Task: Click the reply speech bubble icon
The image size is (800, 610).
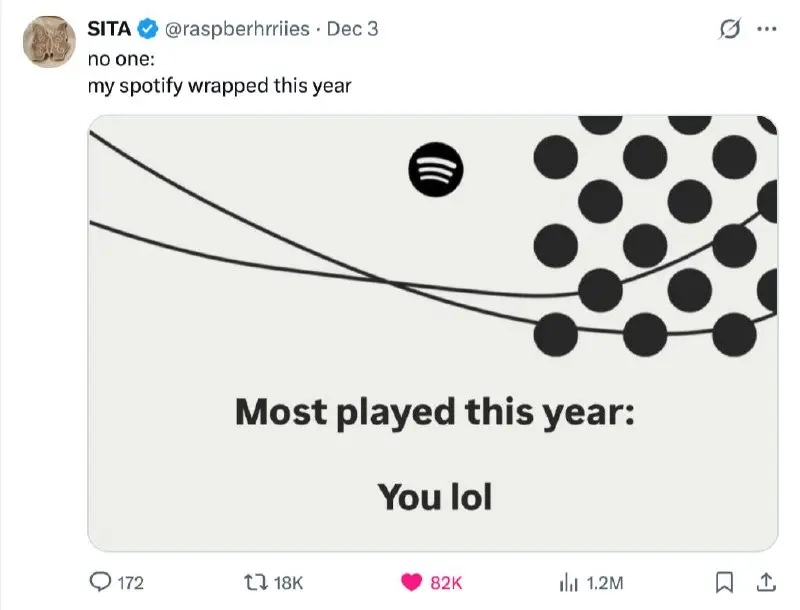Action: [101, 582]
